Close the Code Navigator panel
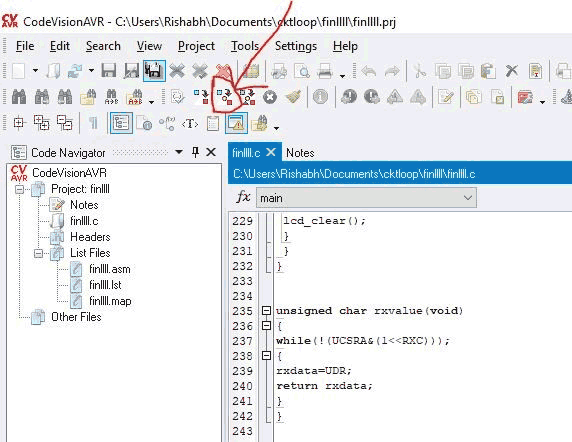Screen dimensions: 572x442 pyautogui.click(x=211, y=152)
